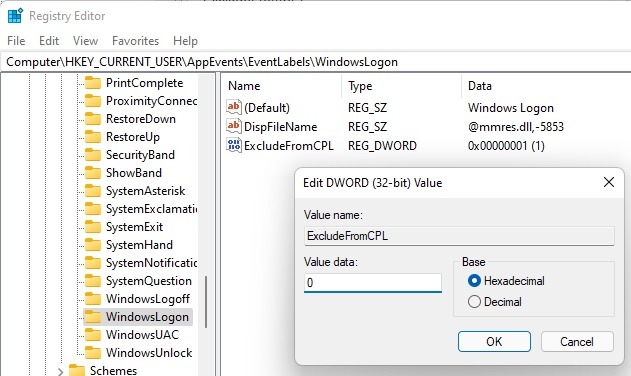Select the WindowsLogon folder icon
The width and height of the screenshot is (631, 376).
[x=93, y=317]
